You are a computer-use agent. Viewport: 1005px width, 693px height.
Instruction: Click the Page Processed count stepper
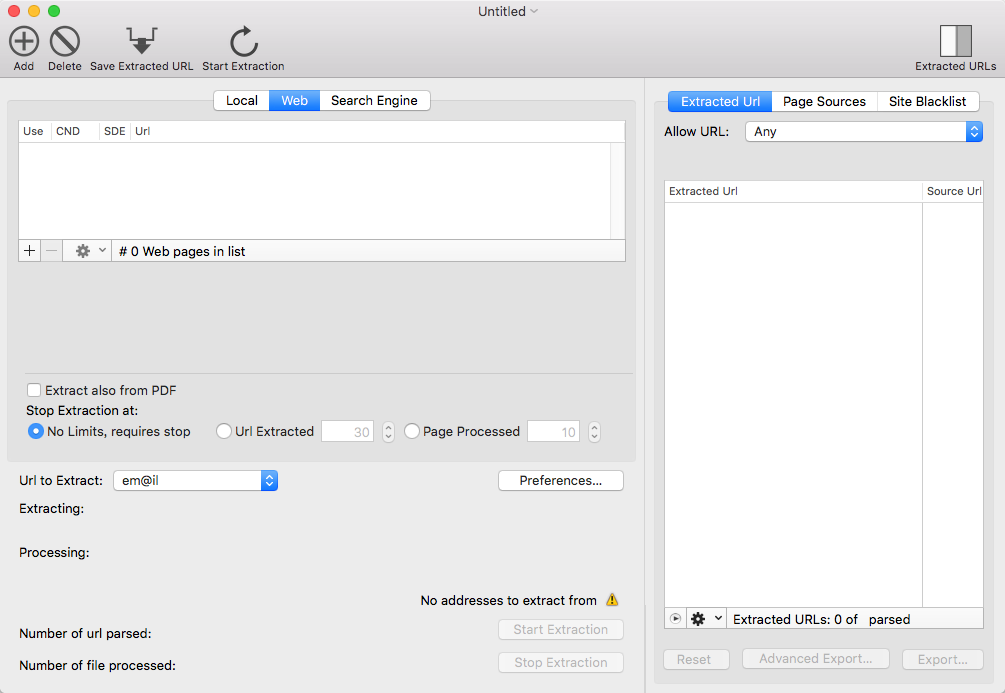594,431
